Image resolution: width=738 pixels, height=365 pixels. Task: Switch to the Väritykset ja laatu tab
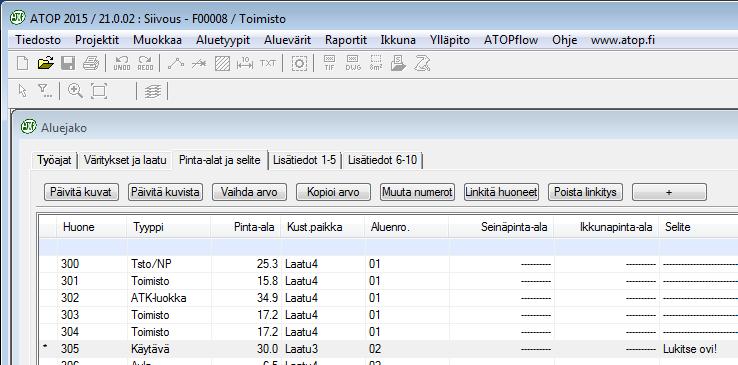click(x=125, y=160)
